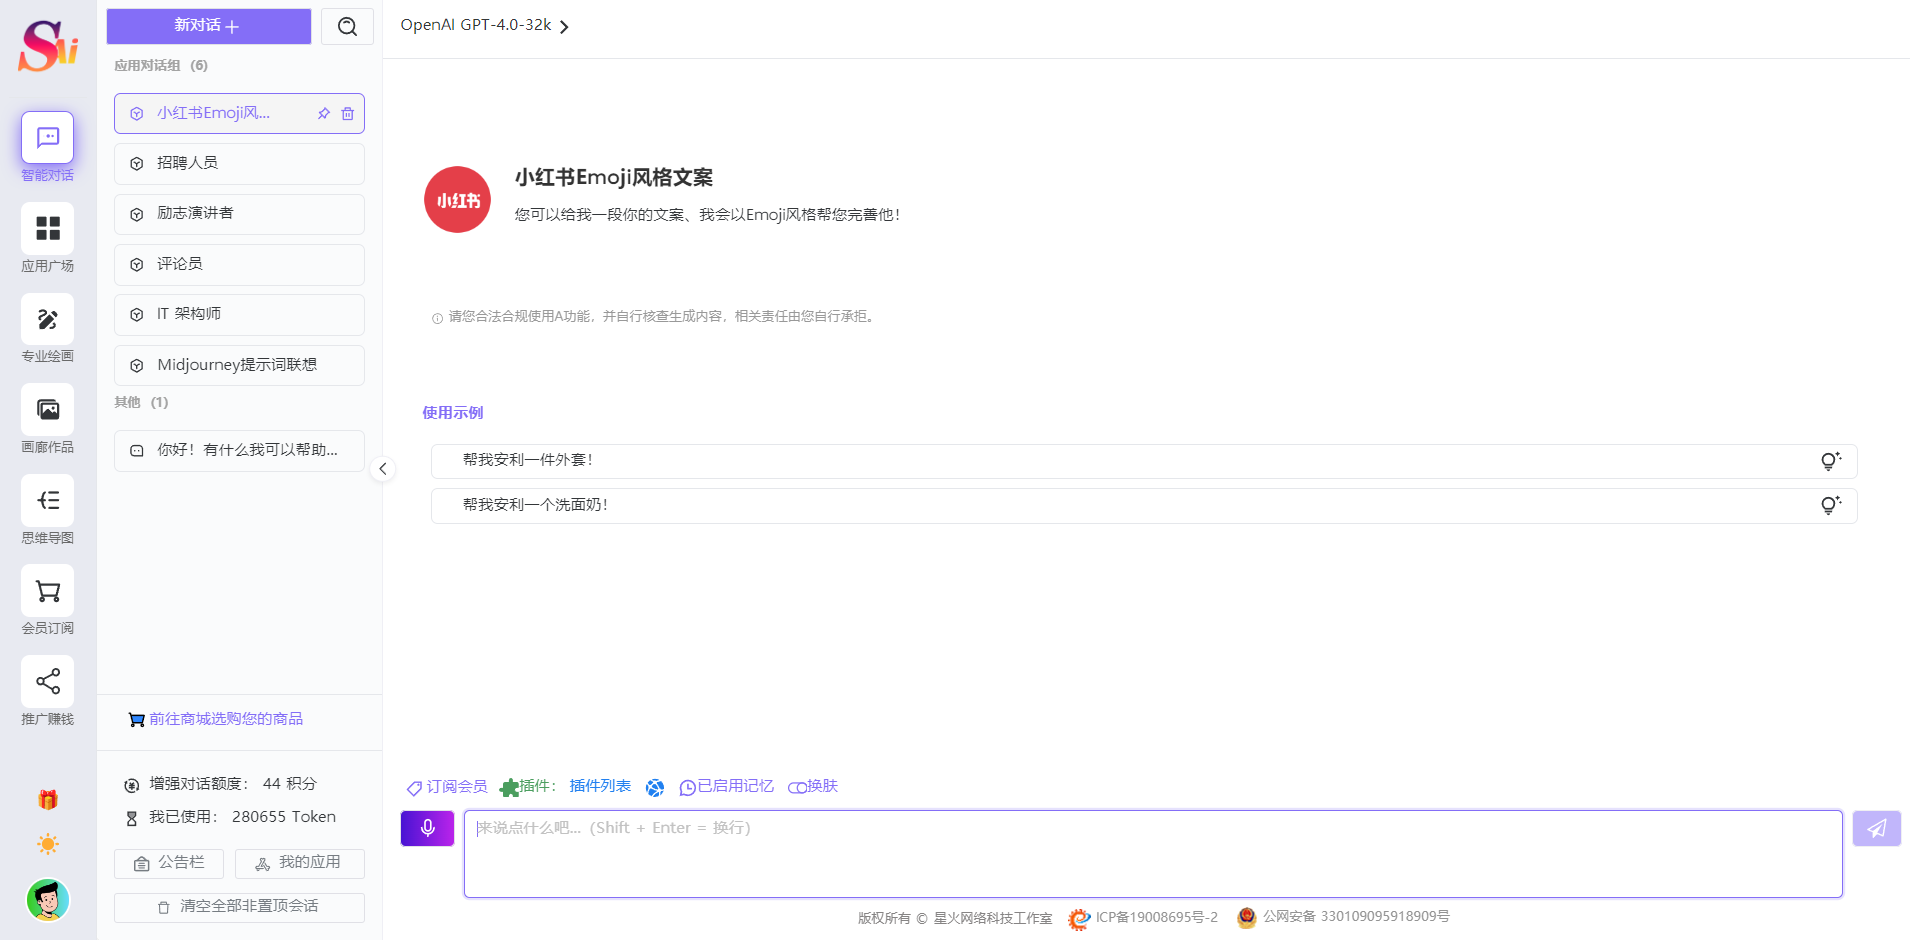Click the 其他 (1) group header
1910x940 pixels.
point(141,402)
